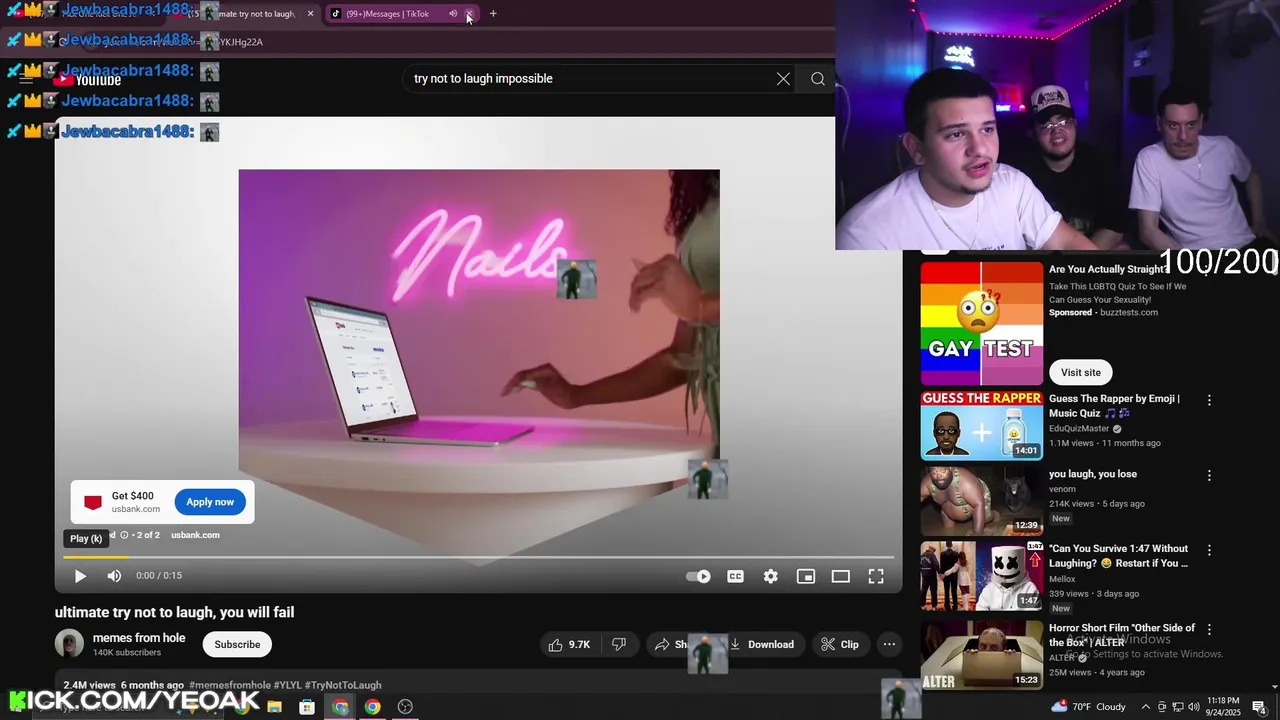Like the video showing 9.7K likes
This screenshot has height=720, width=1280.
tap(569, 645)
